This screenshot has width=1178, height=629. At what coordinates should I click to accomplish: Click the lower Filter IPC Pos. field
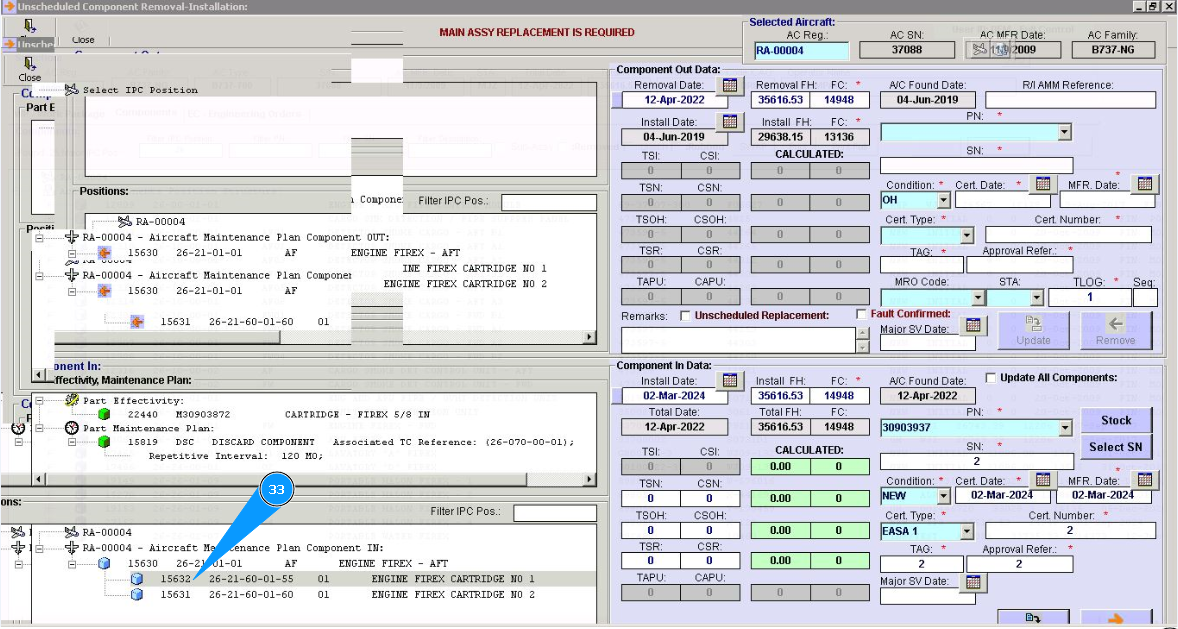(554, 513)
